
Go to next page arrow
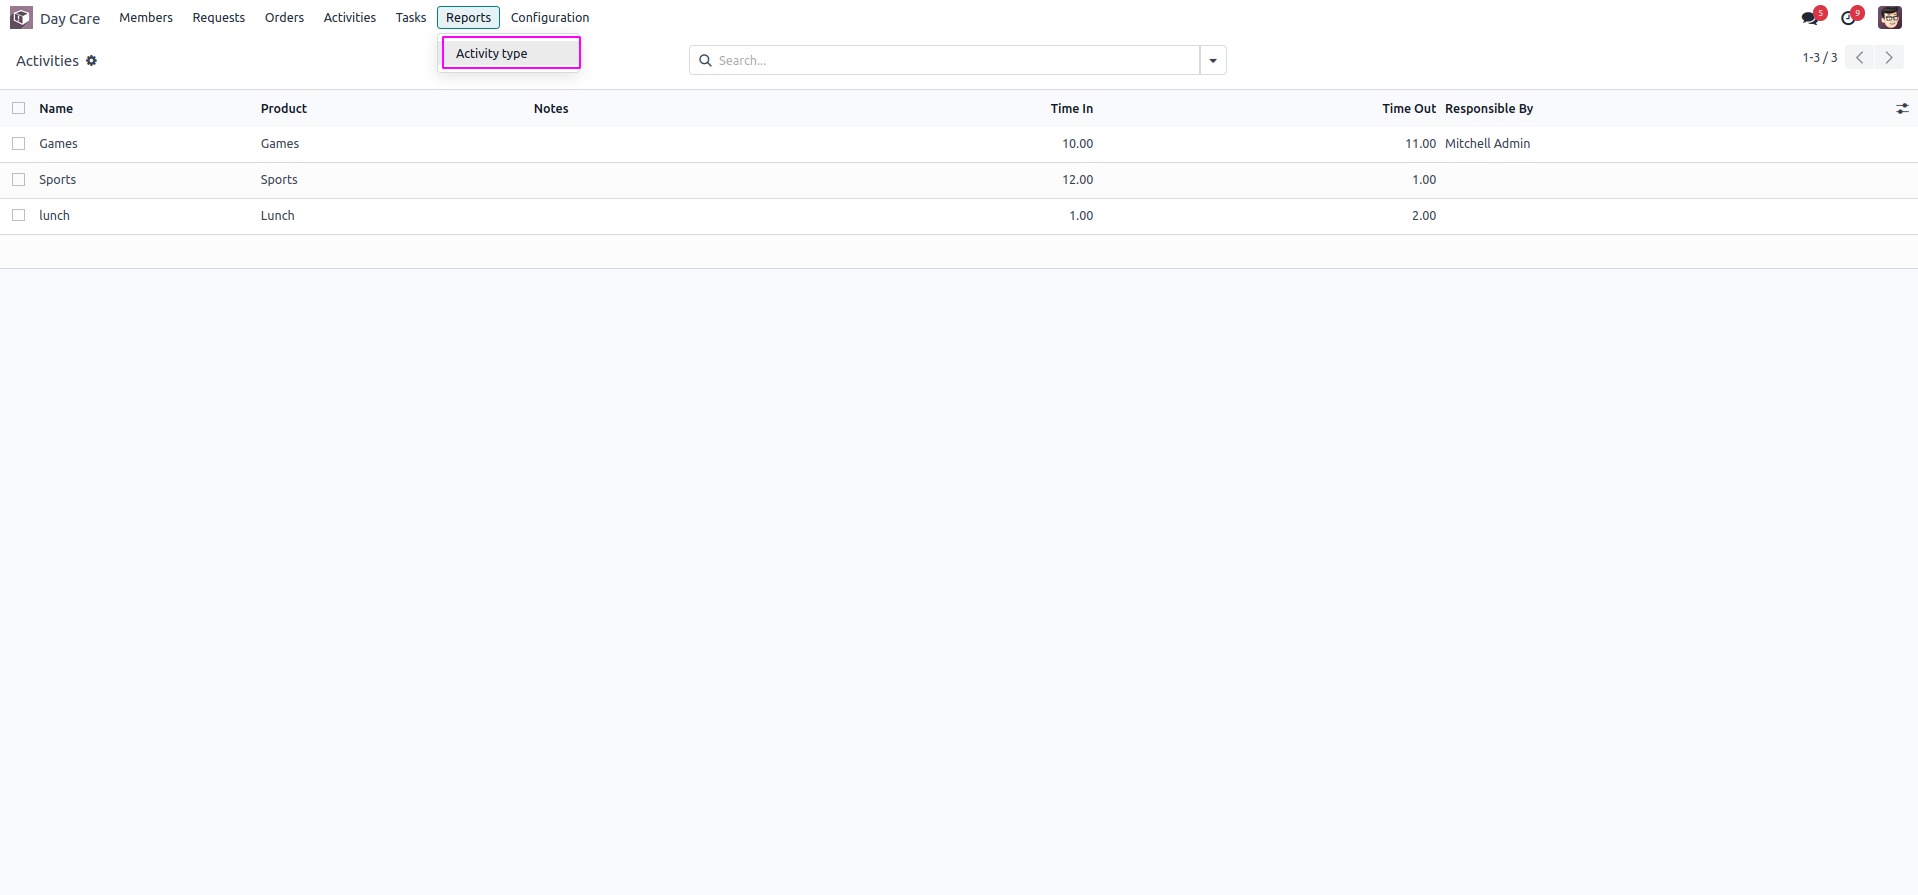1889,58
